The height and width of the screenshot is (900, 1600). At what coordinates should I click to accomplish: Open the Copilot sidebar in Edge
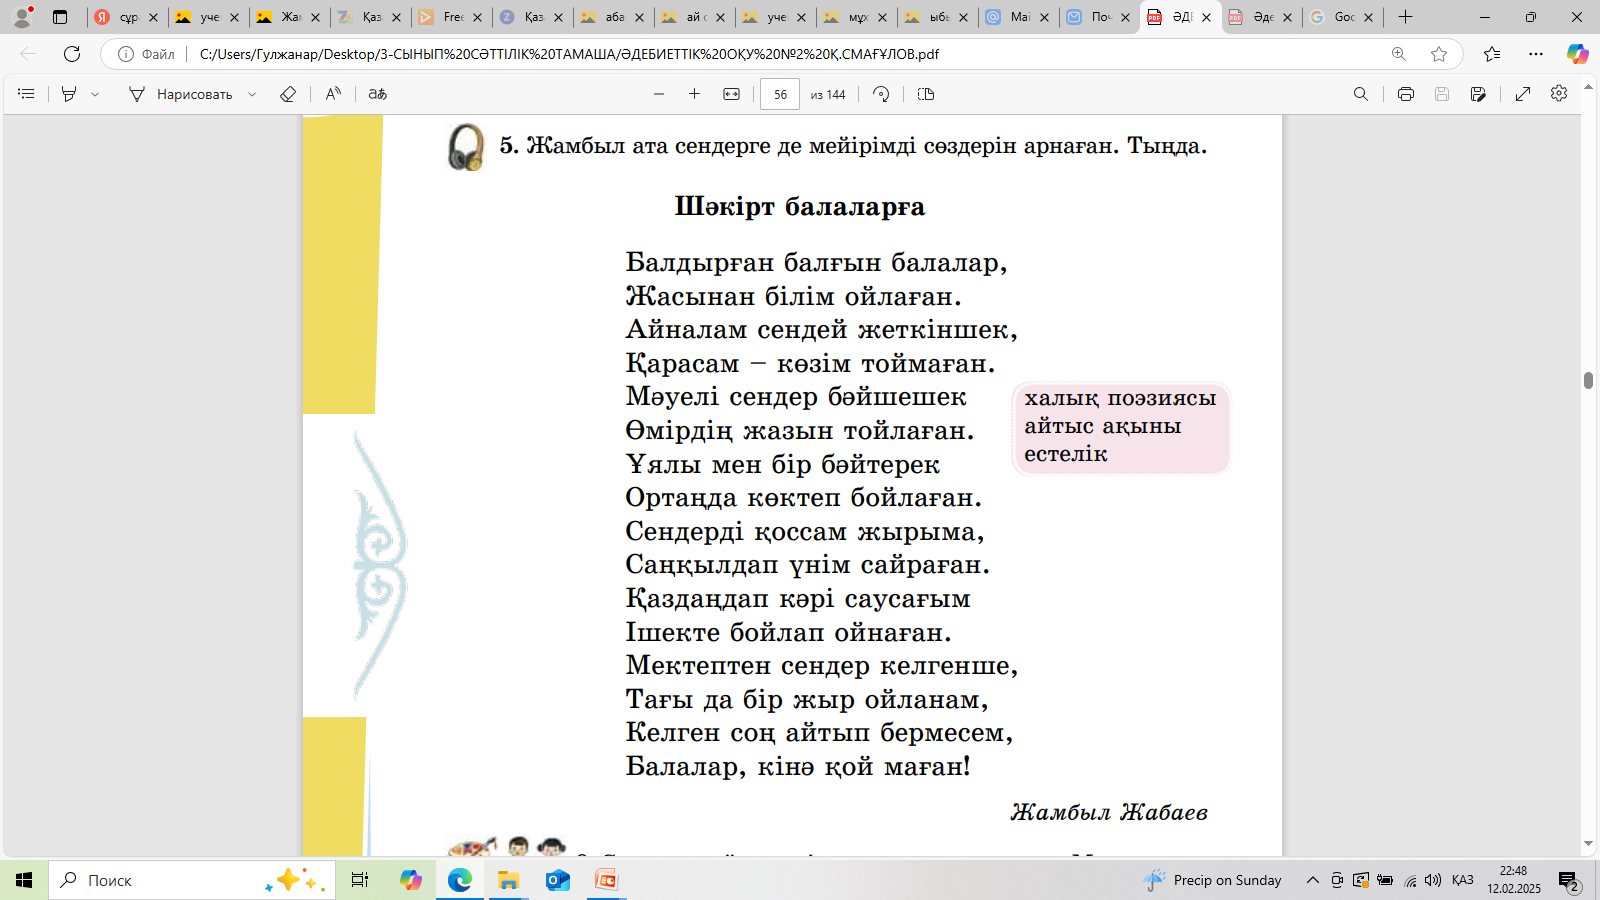pos(1578,54)
